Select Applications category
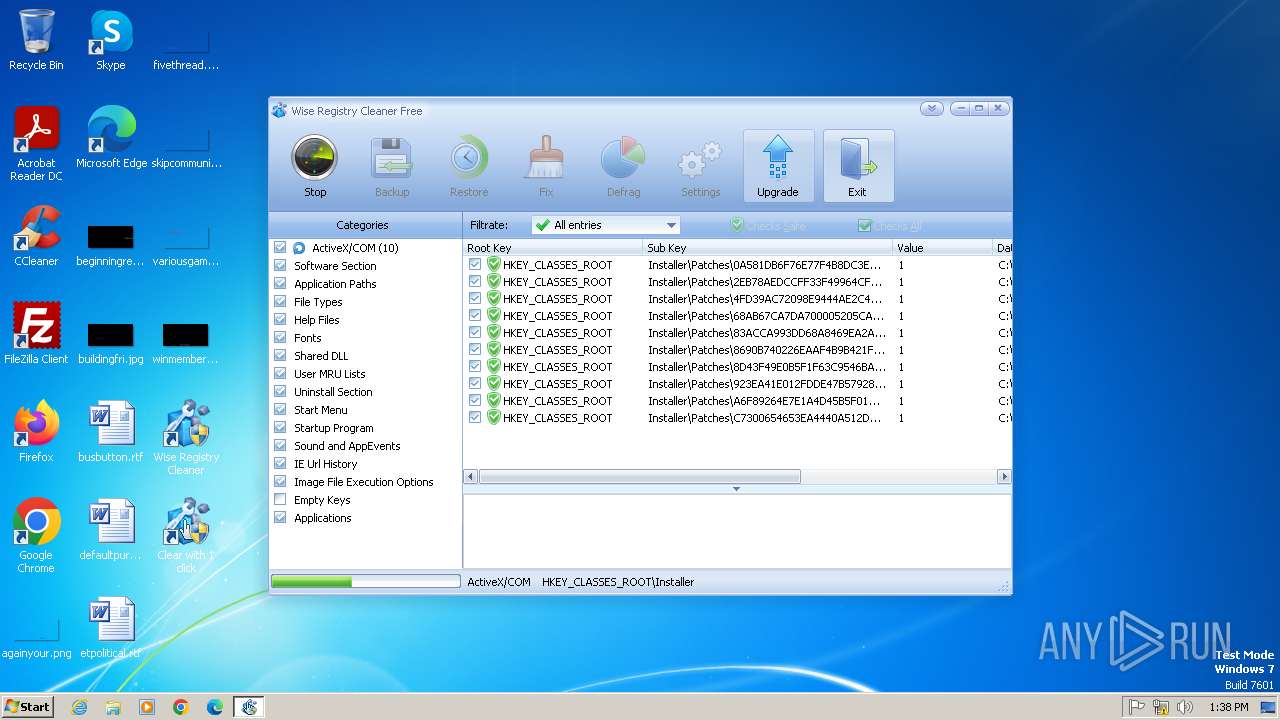 pyautogui.click(x=323, y=518)
